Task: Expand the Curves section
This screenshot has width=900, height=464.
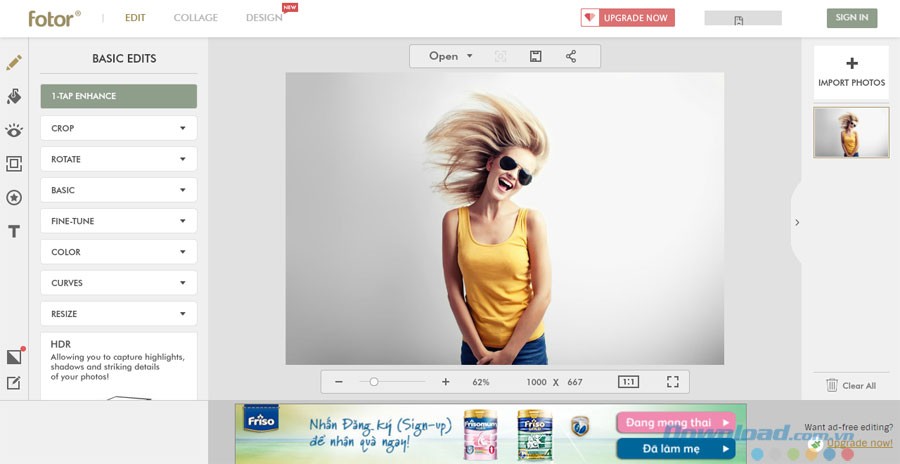Action: click(x=119, y=283)
